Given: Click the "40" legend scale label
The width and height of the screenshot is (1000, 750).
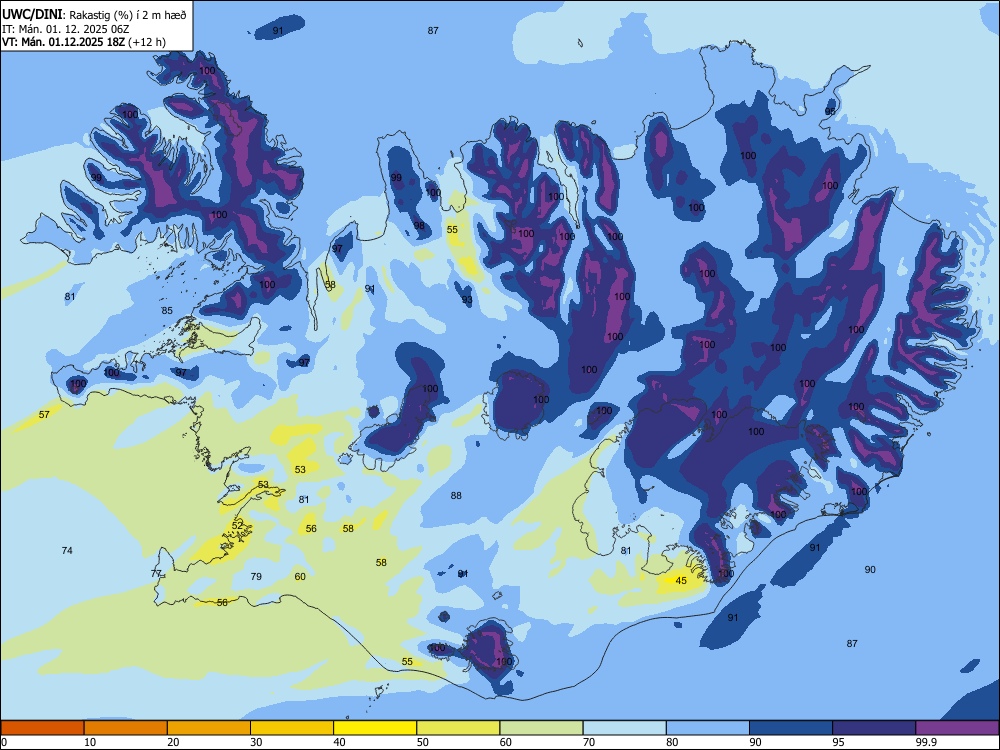Looking at the screenshot, I should pos(339,742).
